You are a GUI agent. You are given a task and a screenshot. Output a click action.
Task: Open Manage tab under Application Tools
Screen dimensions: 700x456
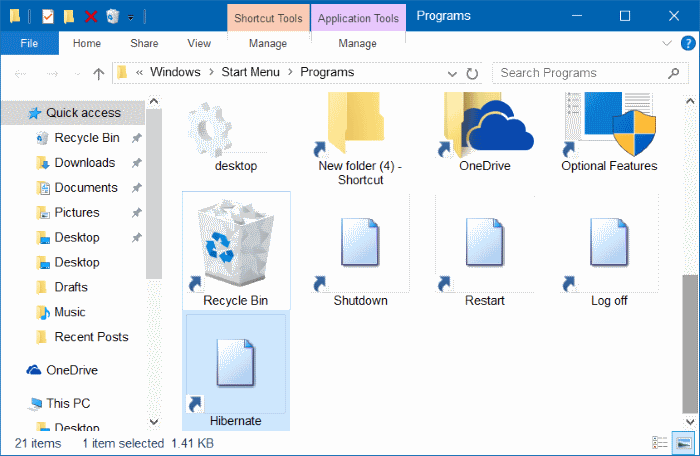tap(358, 43)
